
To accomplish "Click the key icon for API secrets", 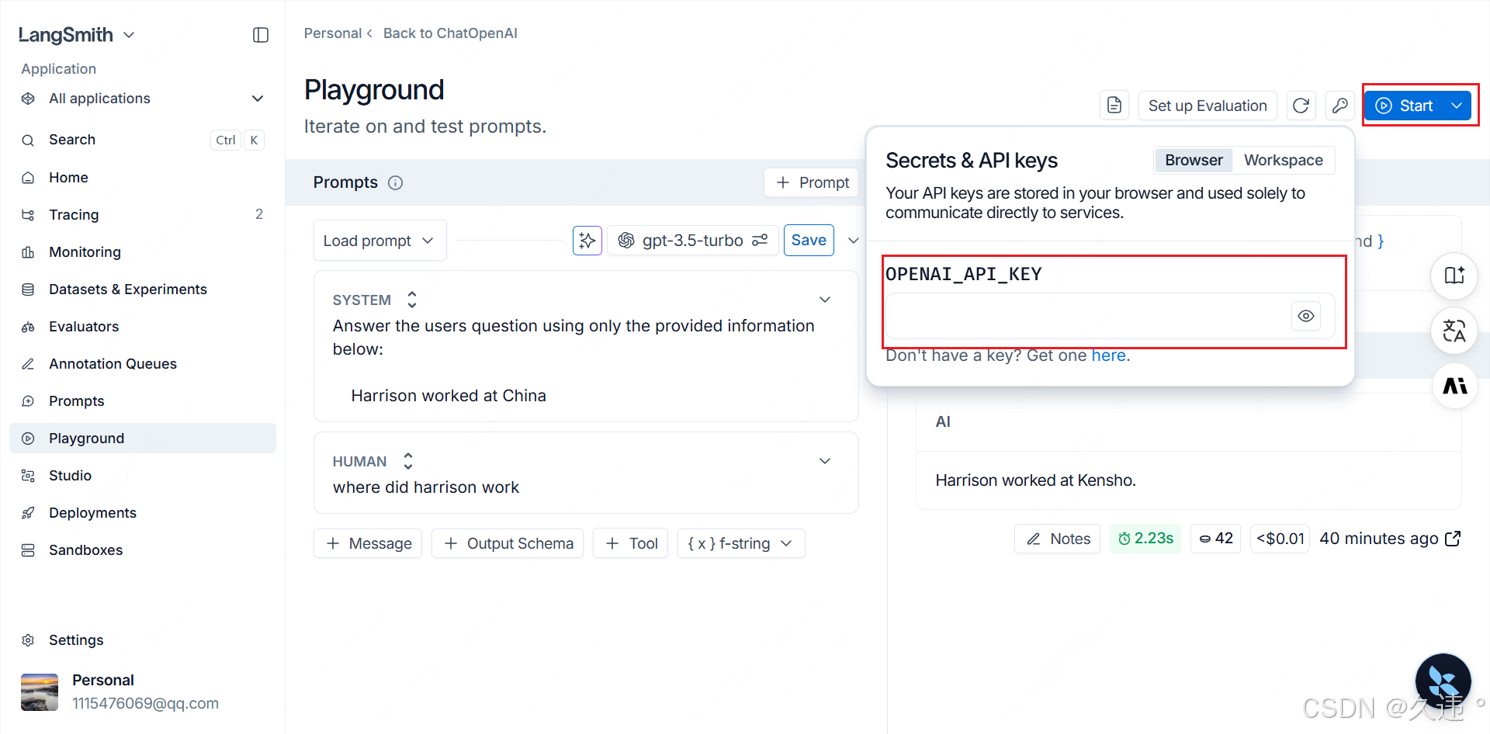I will point(1340,105).
